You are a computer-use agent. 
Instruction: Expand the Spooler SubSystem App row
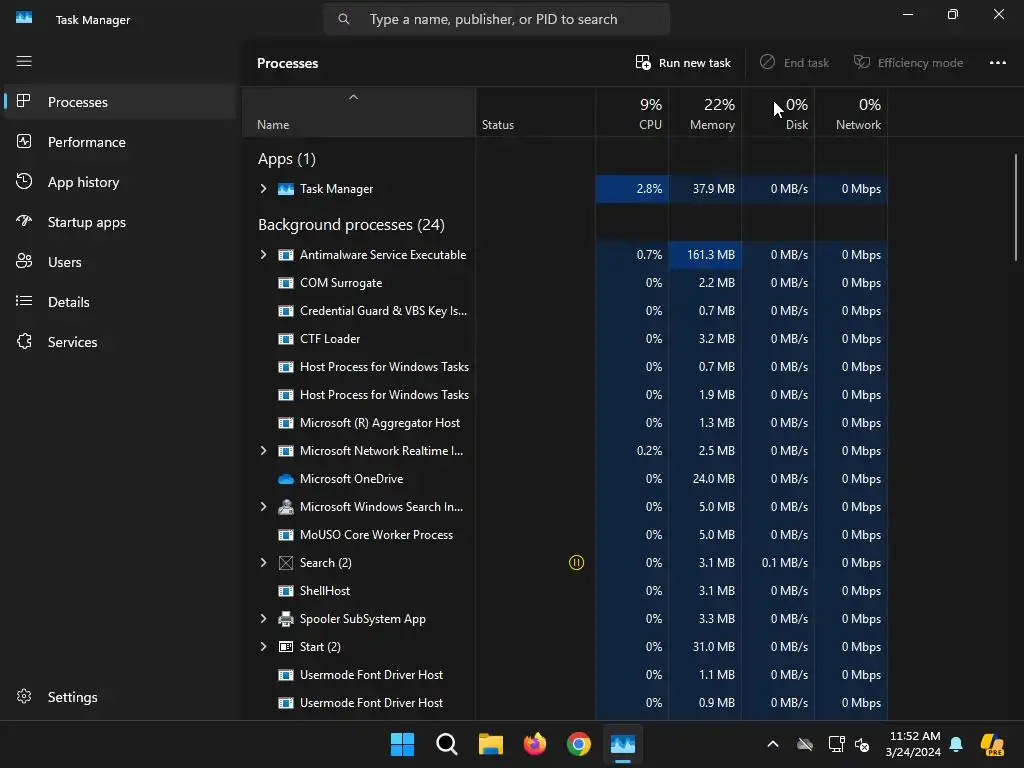pos(263,618)
